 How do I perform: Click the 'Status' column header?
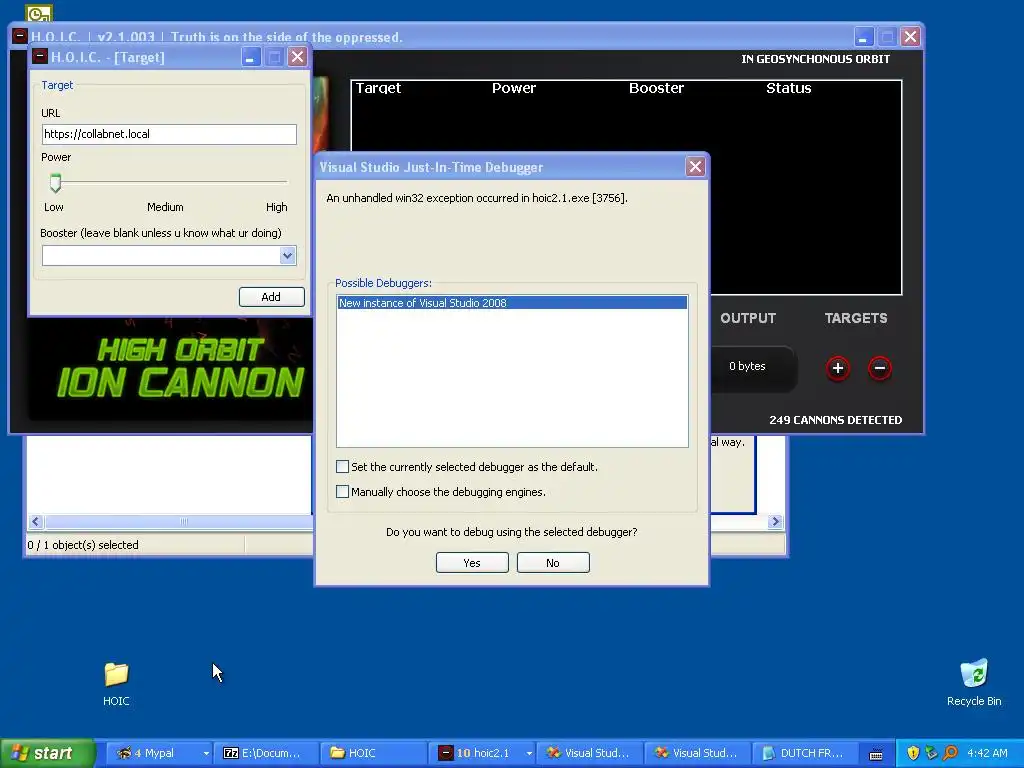click(788, 88)
